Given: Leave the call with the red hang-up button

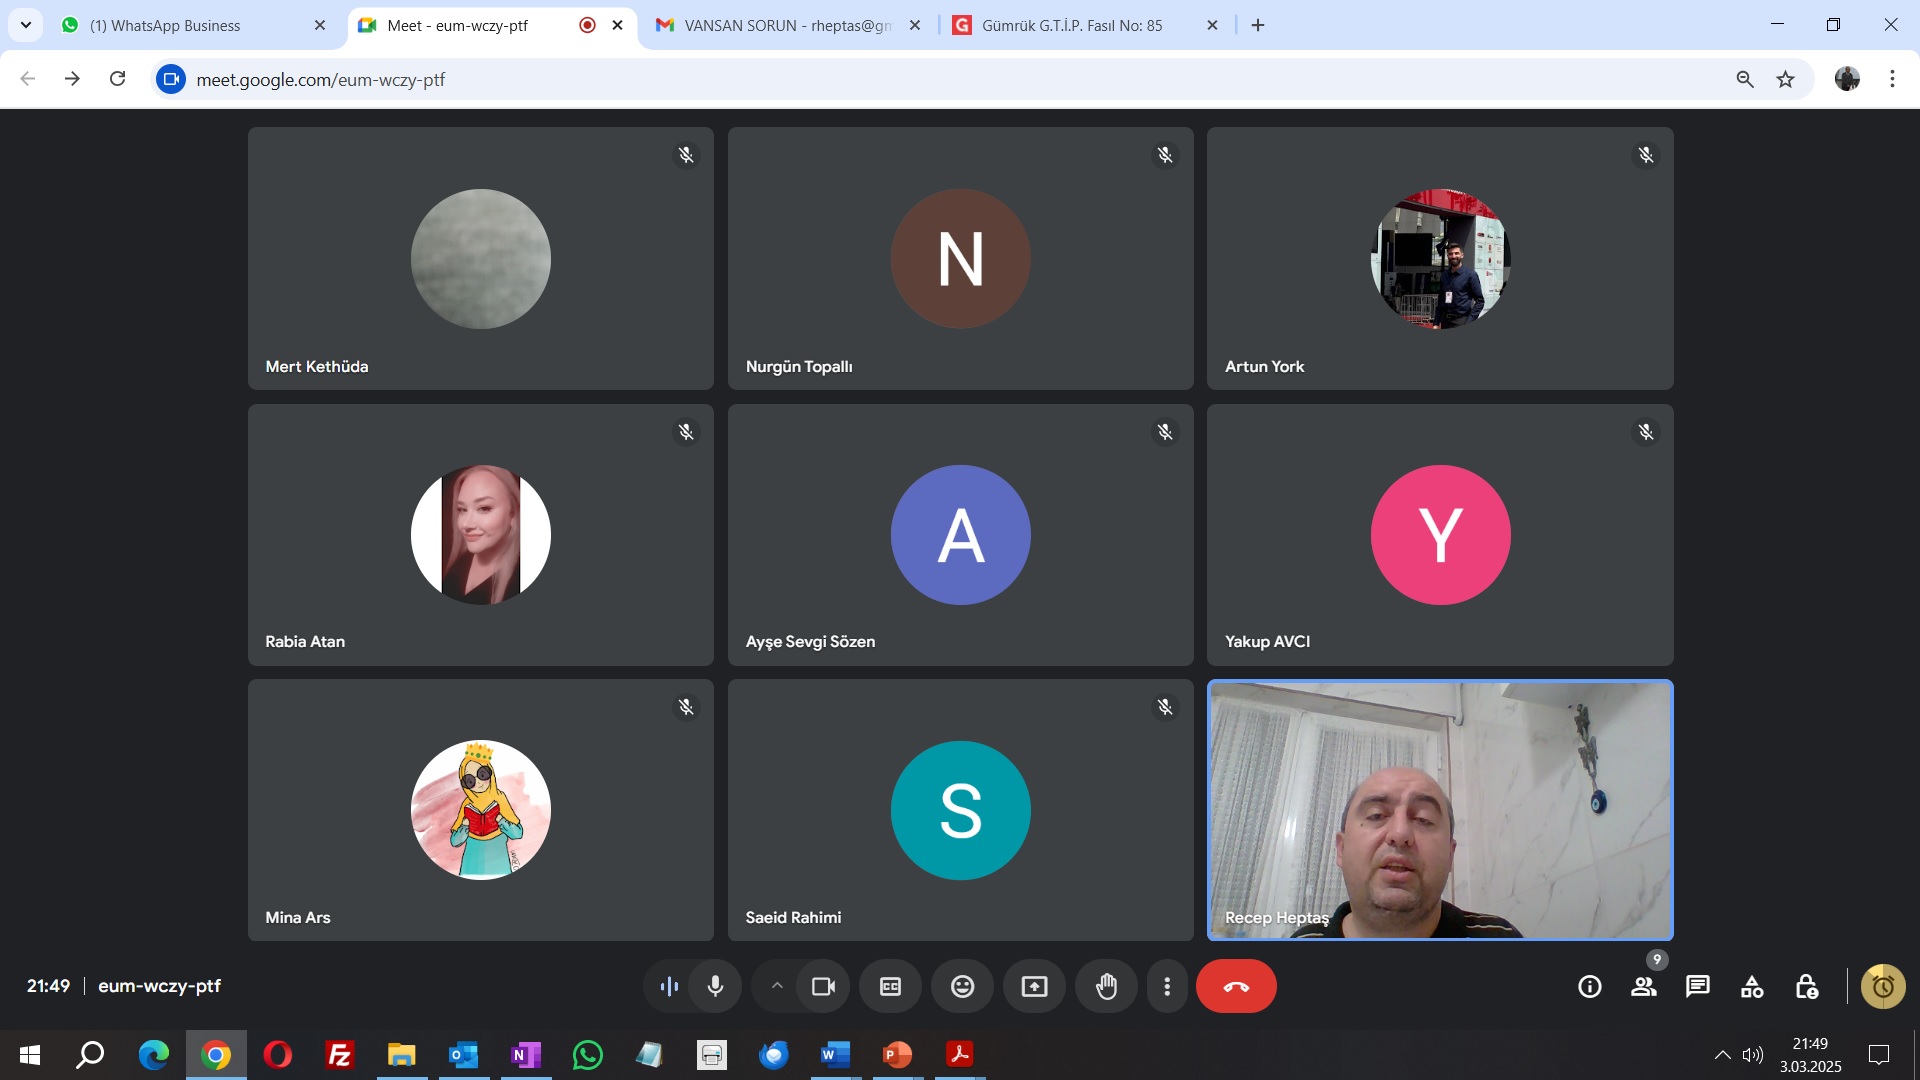Looking at the screenshot, I should (x=1236, y=987).
